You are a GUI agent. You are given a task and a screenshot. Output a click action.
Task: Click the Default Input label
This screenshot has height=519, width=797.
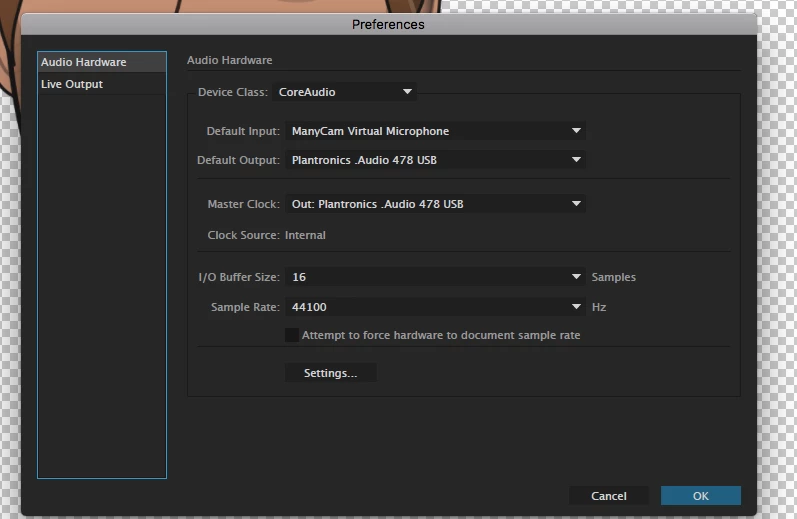click(x=243, y=131)
